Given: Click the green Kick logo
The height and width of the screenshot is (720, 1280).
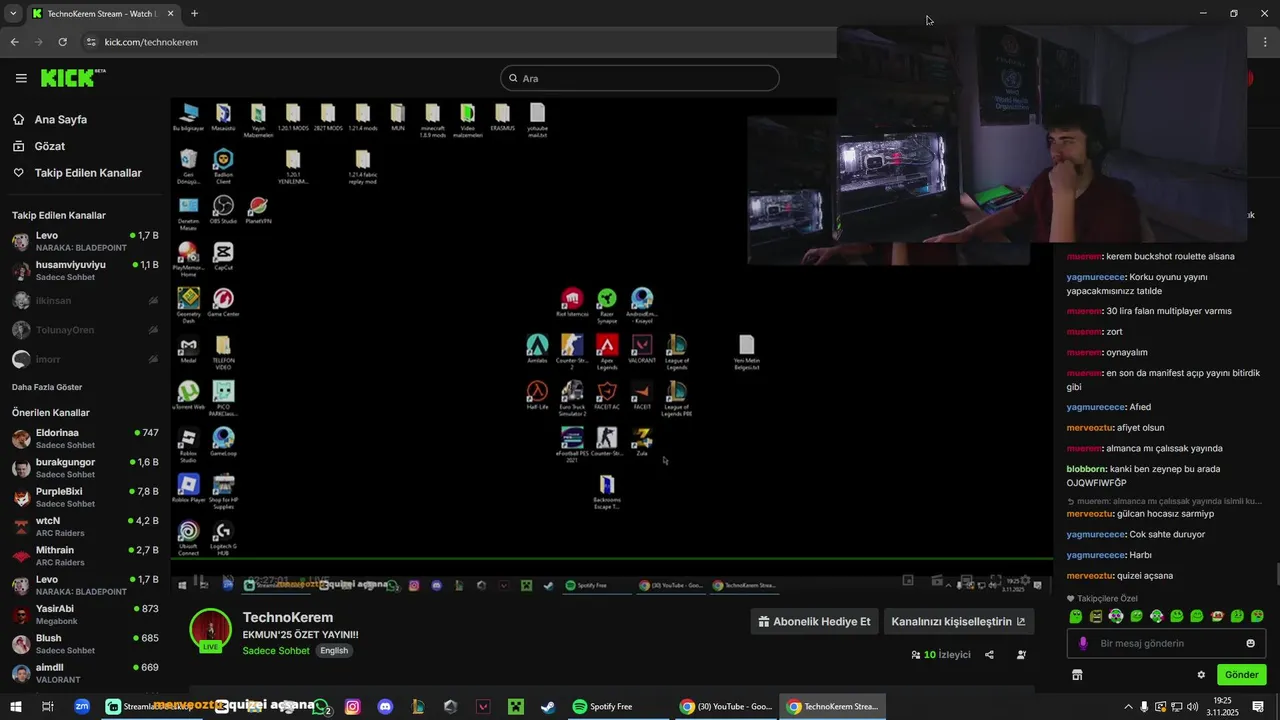Looking at the screenshot, I should tap(73, 78).
